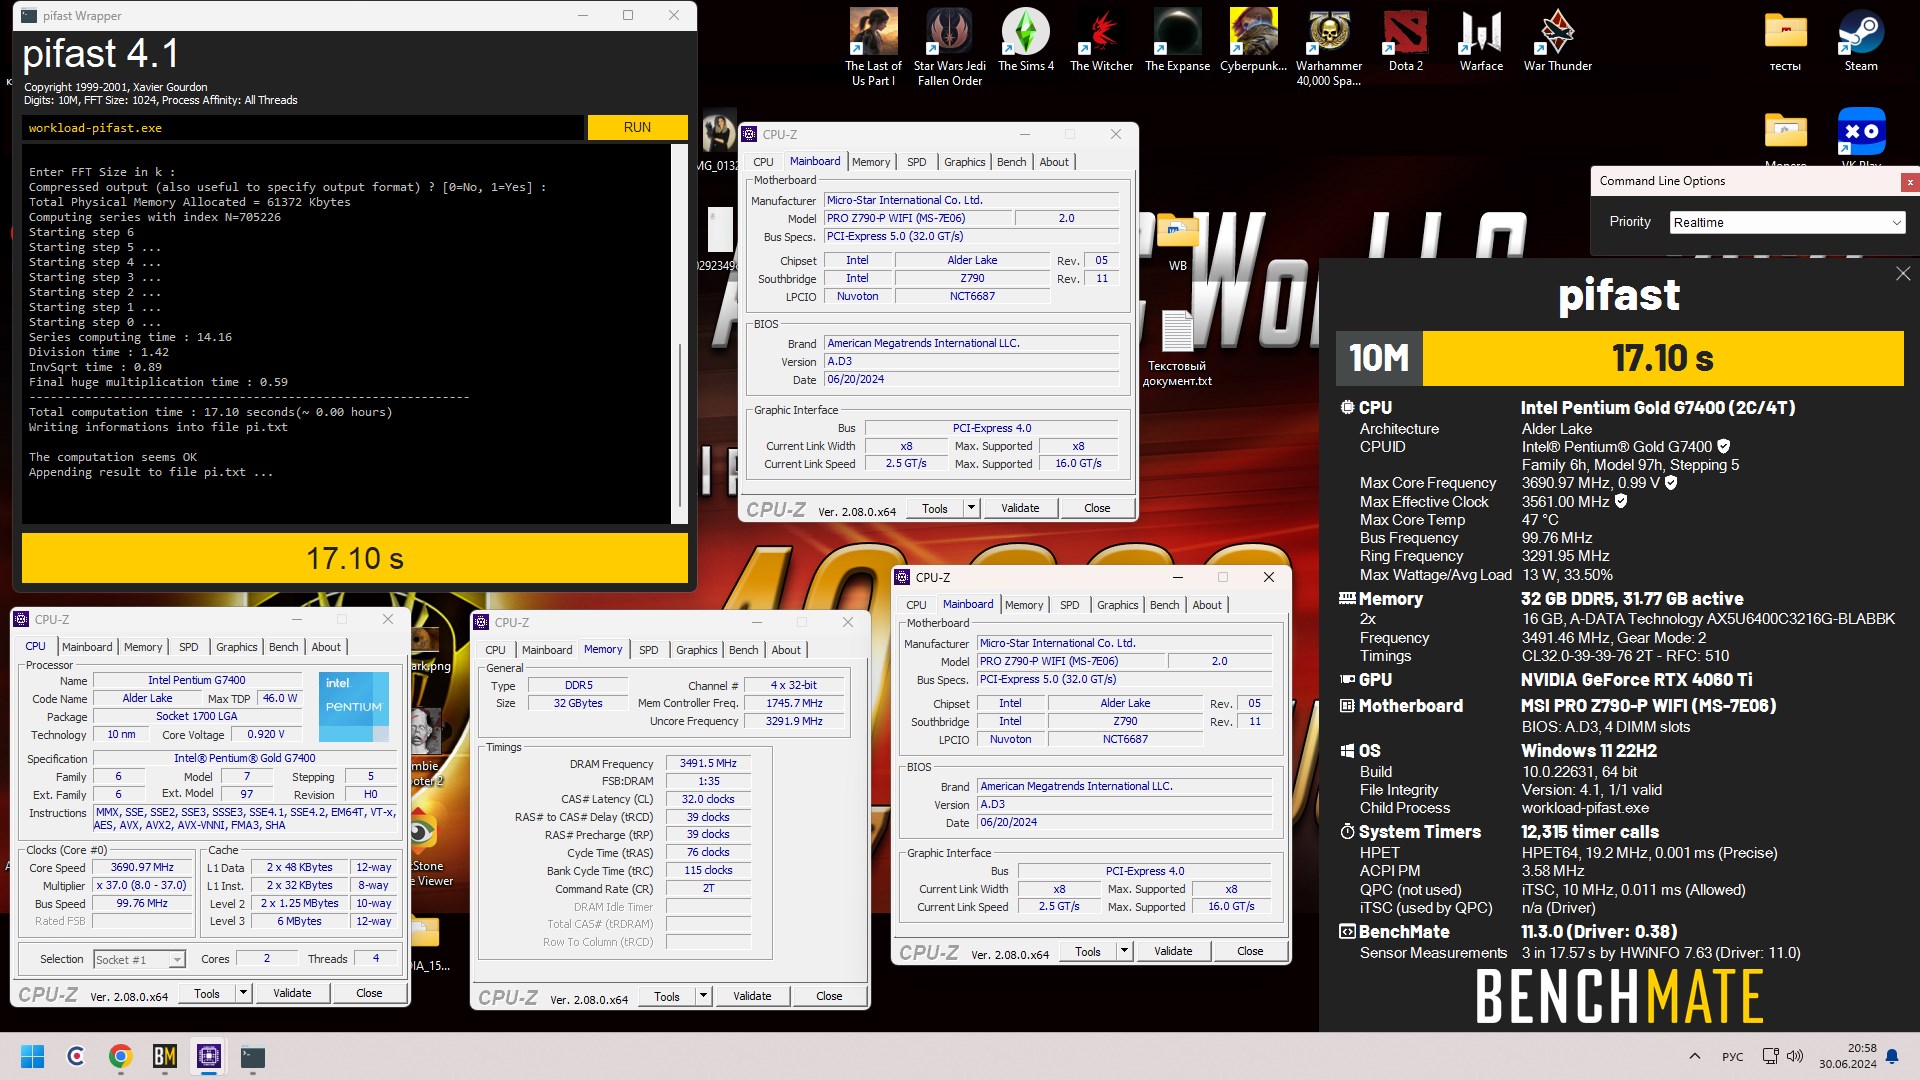
Task: Click the 17.10 s result bar in pifast wrapper
Action: click(355, 558)
